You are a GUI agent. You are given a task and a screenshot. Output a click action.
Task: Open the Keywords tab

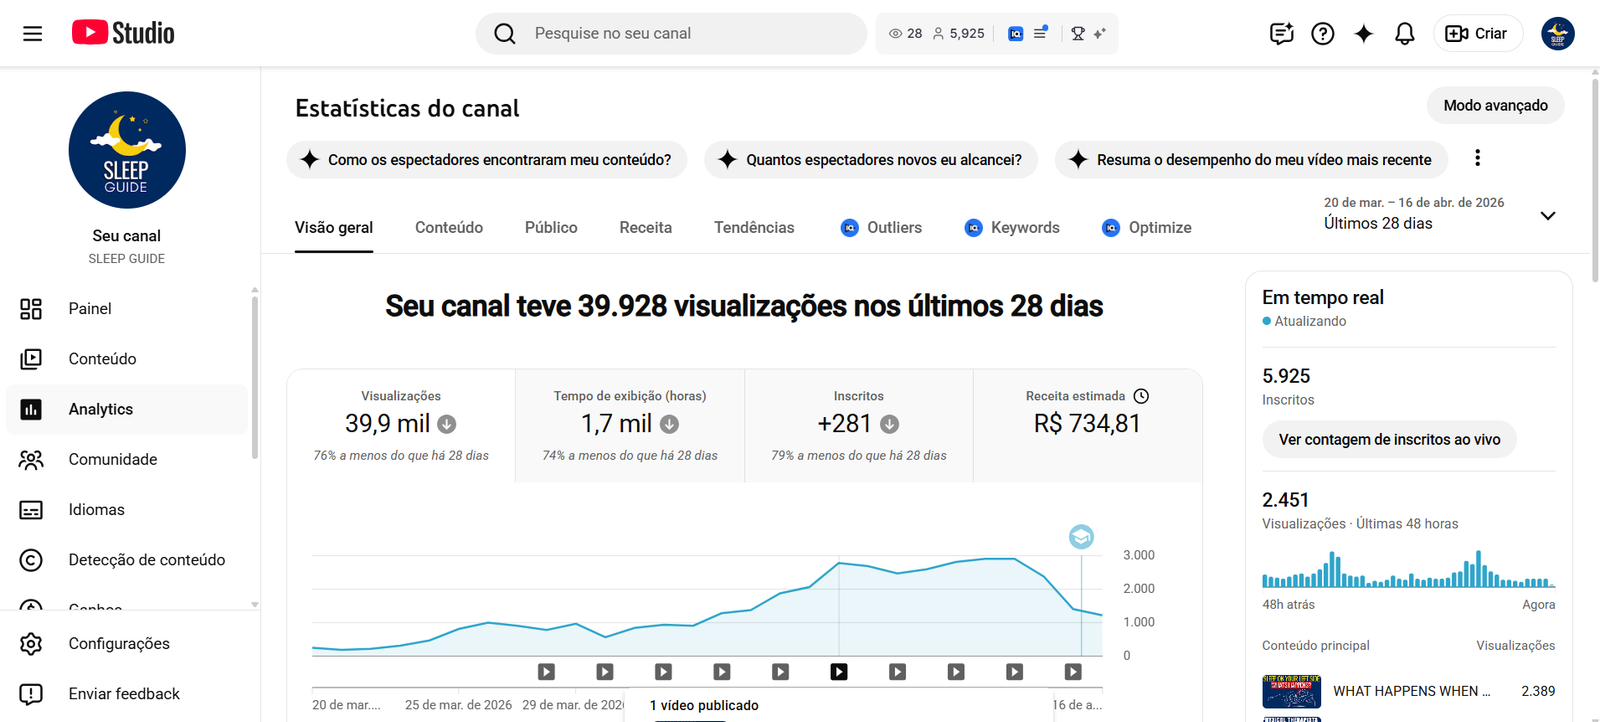[x=1012, y=228]
